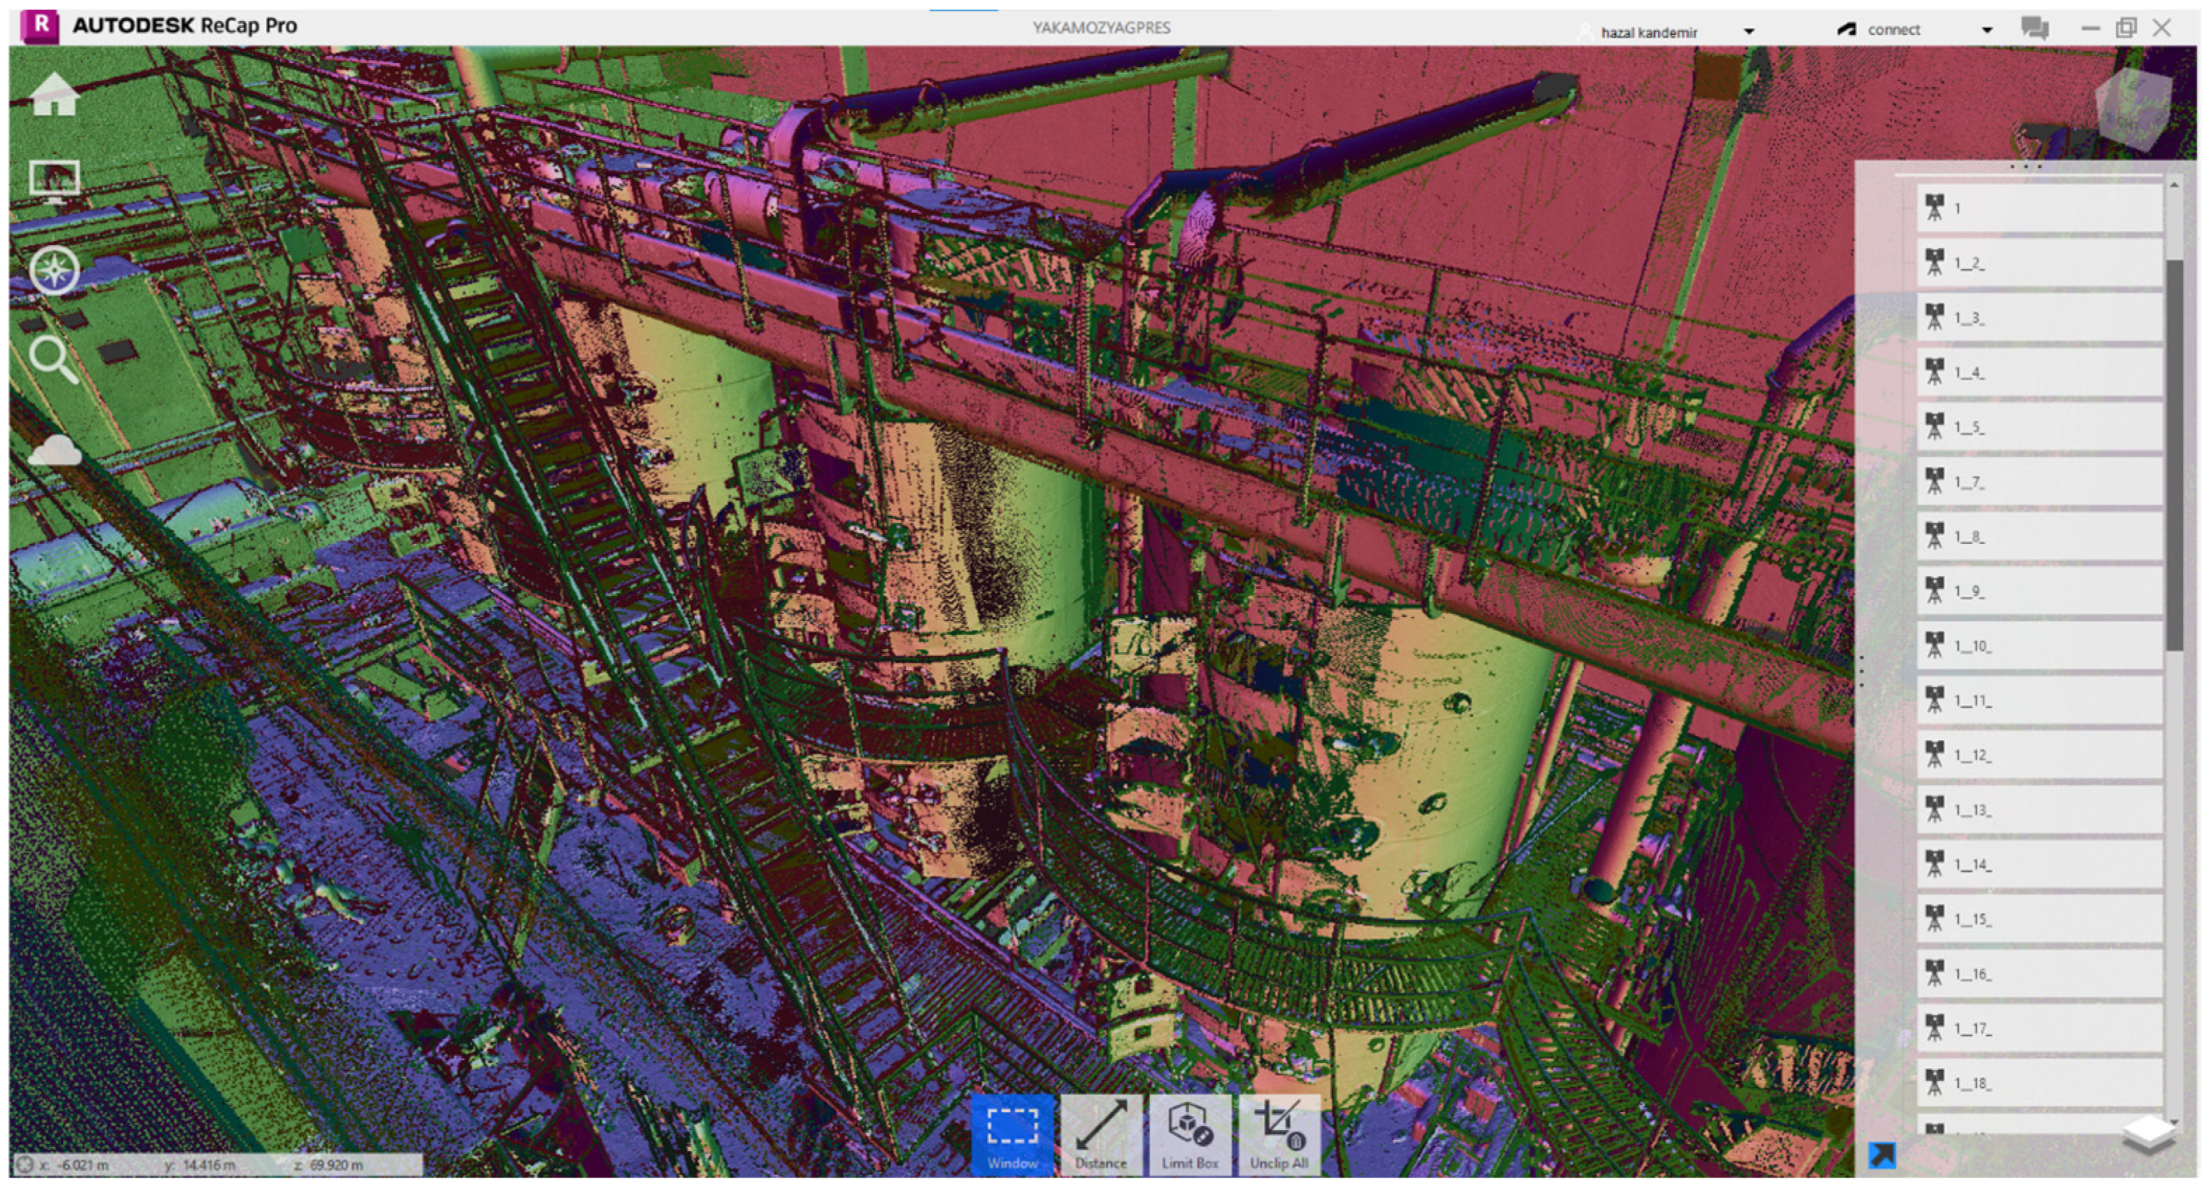The width and height of the screenshot is (2209, 1191).
Task: Open the cloud icon in sidebar
Action: point(55,452)
